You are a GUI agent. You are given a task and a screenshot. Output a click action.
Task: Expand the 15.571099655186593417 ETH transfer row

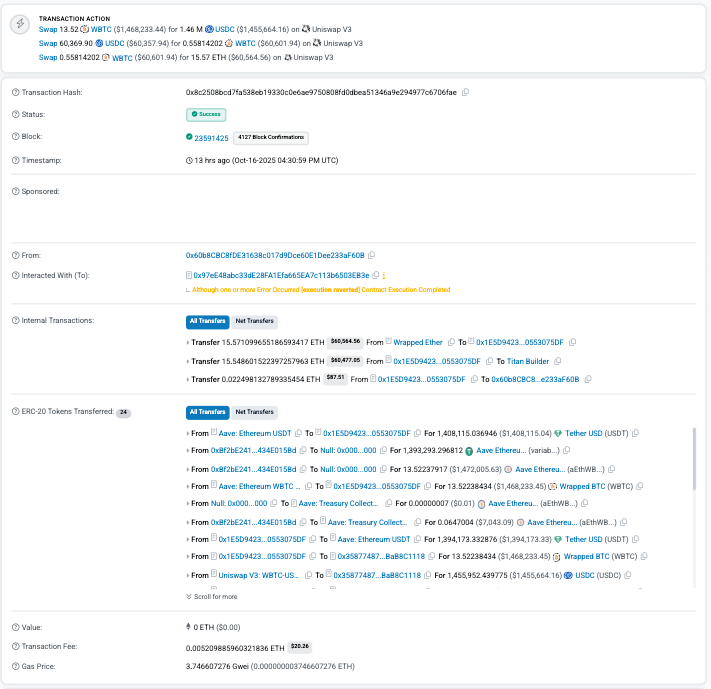click(x=188, y=342)
